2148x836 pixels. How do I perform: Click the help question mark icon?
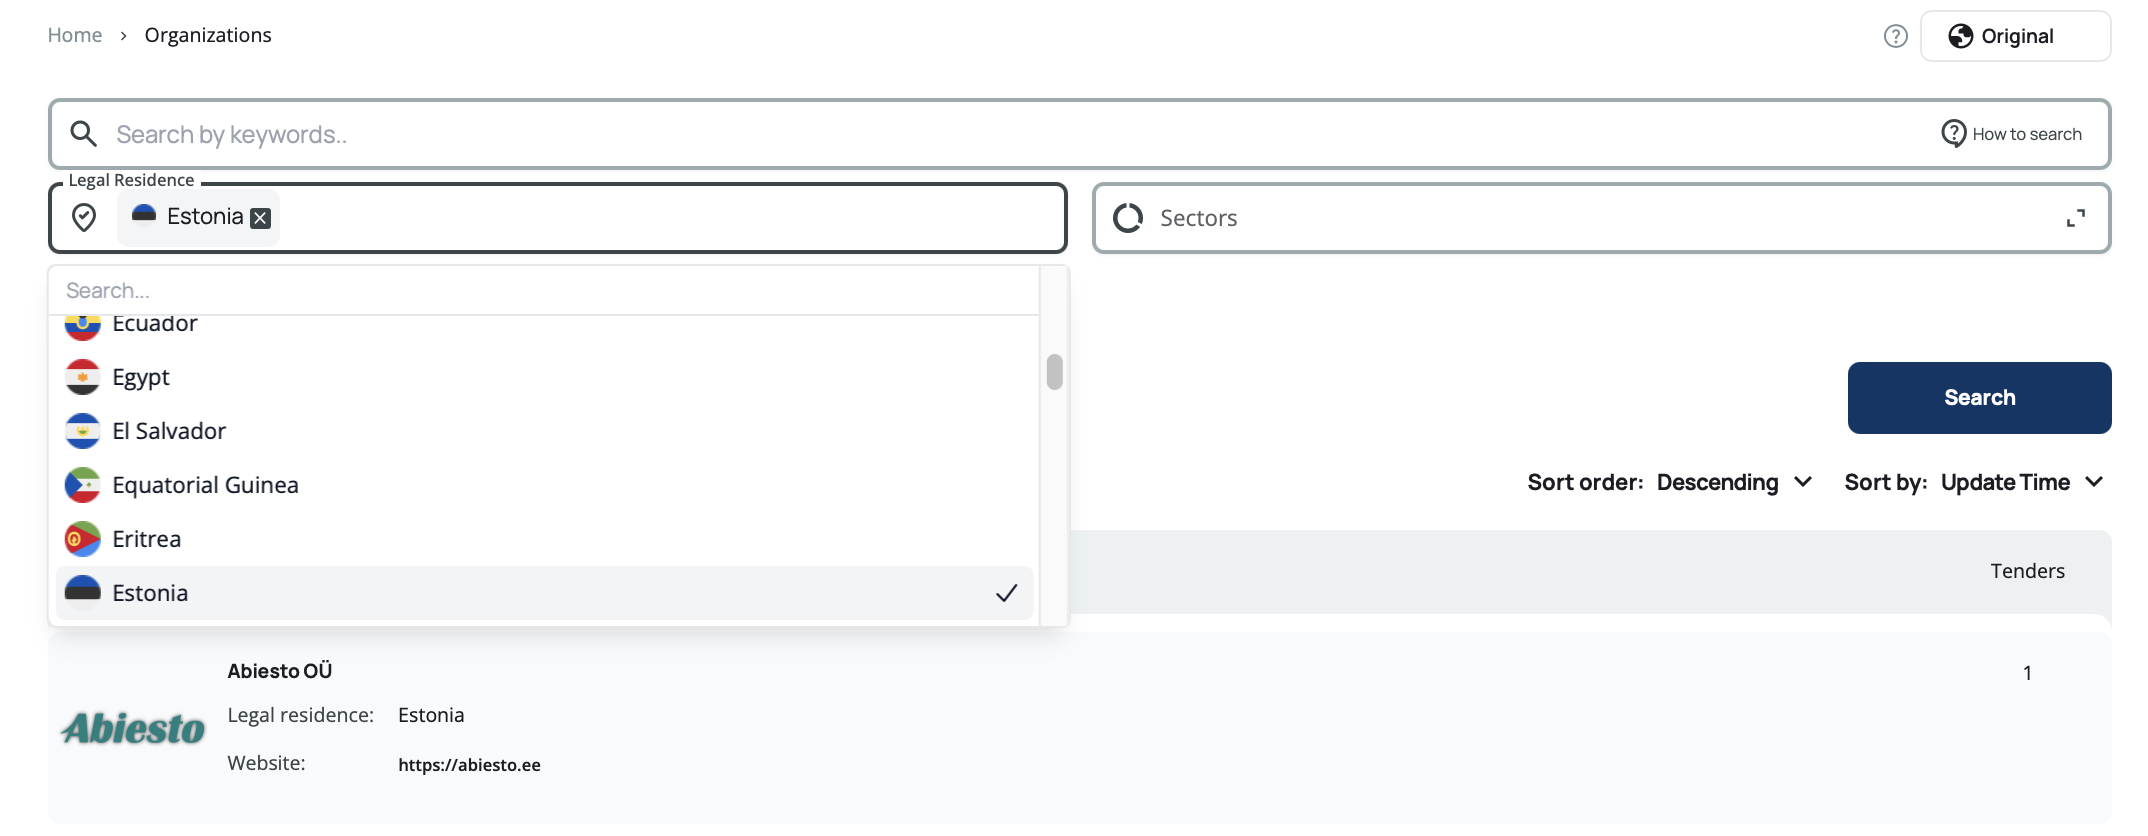1895,36
